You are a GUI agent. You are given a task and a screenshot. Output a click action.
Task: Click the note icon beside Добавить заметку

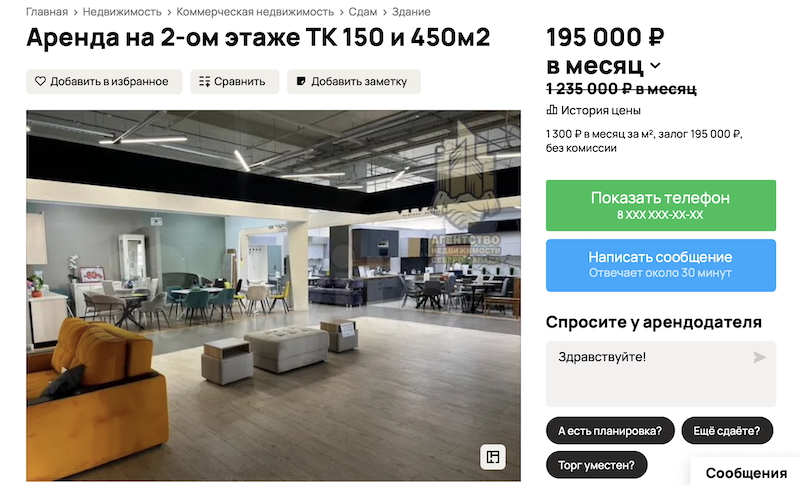pos(301,81)
